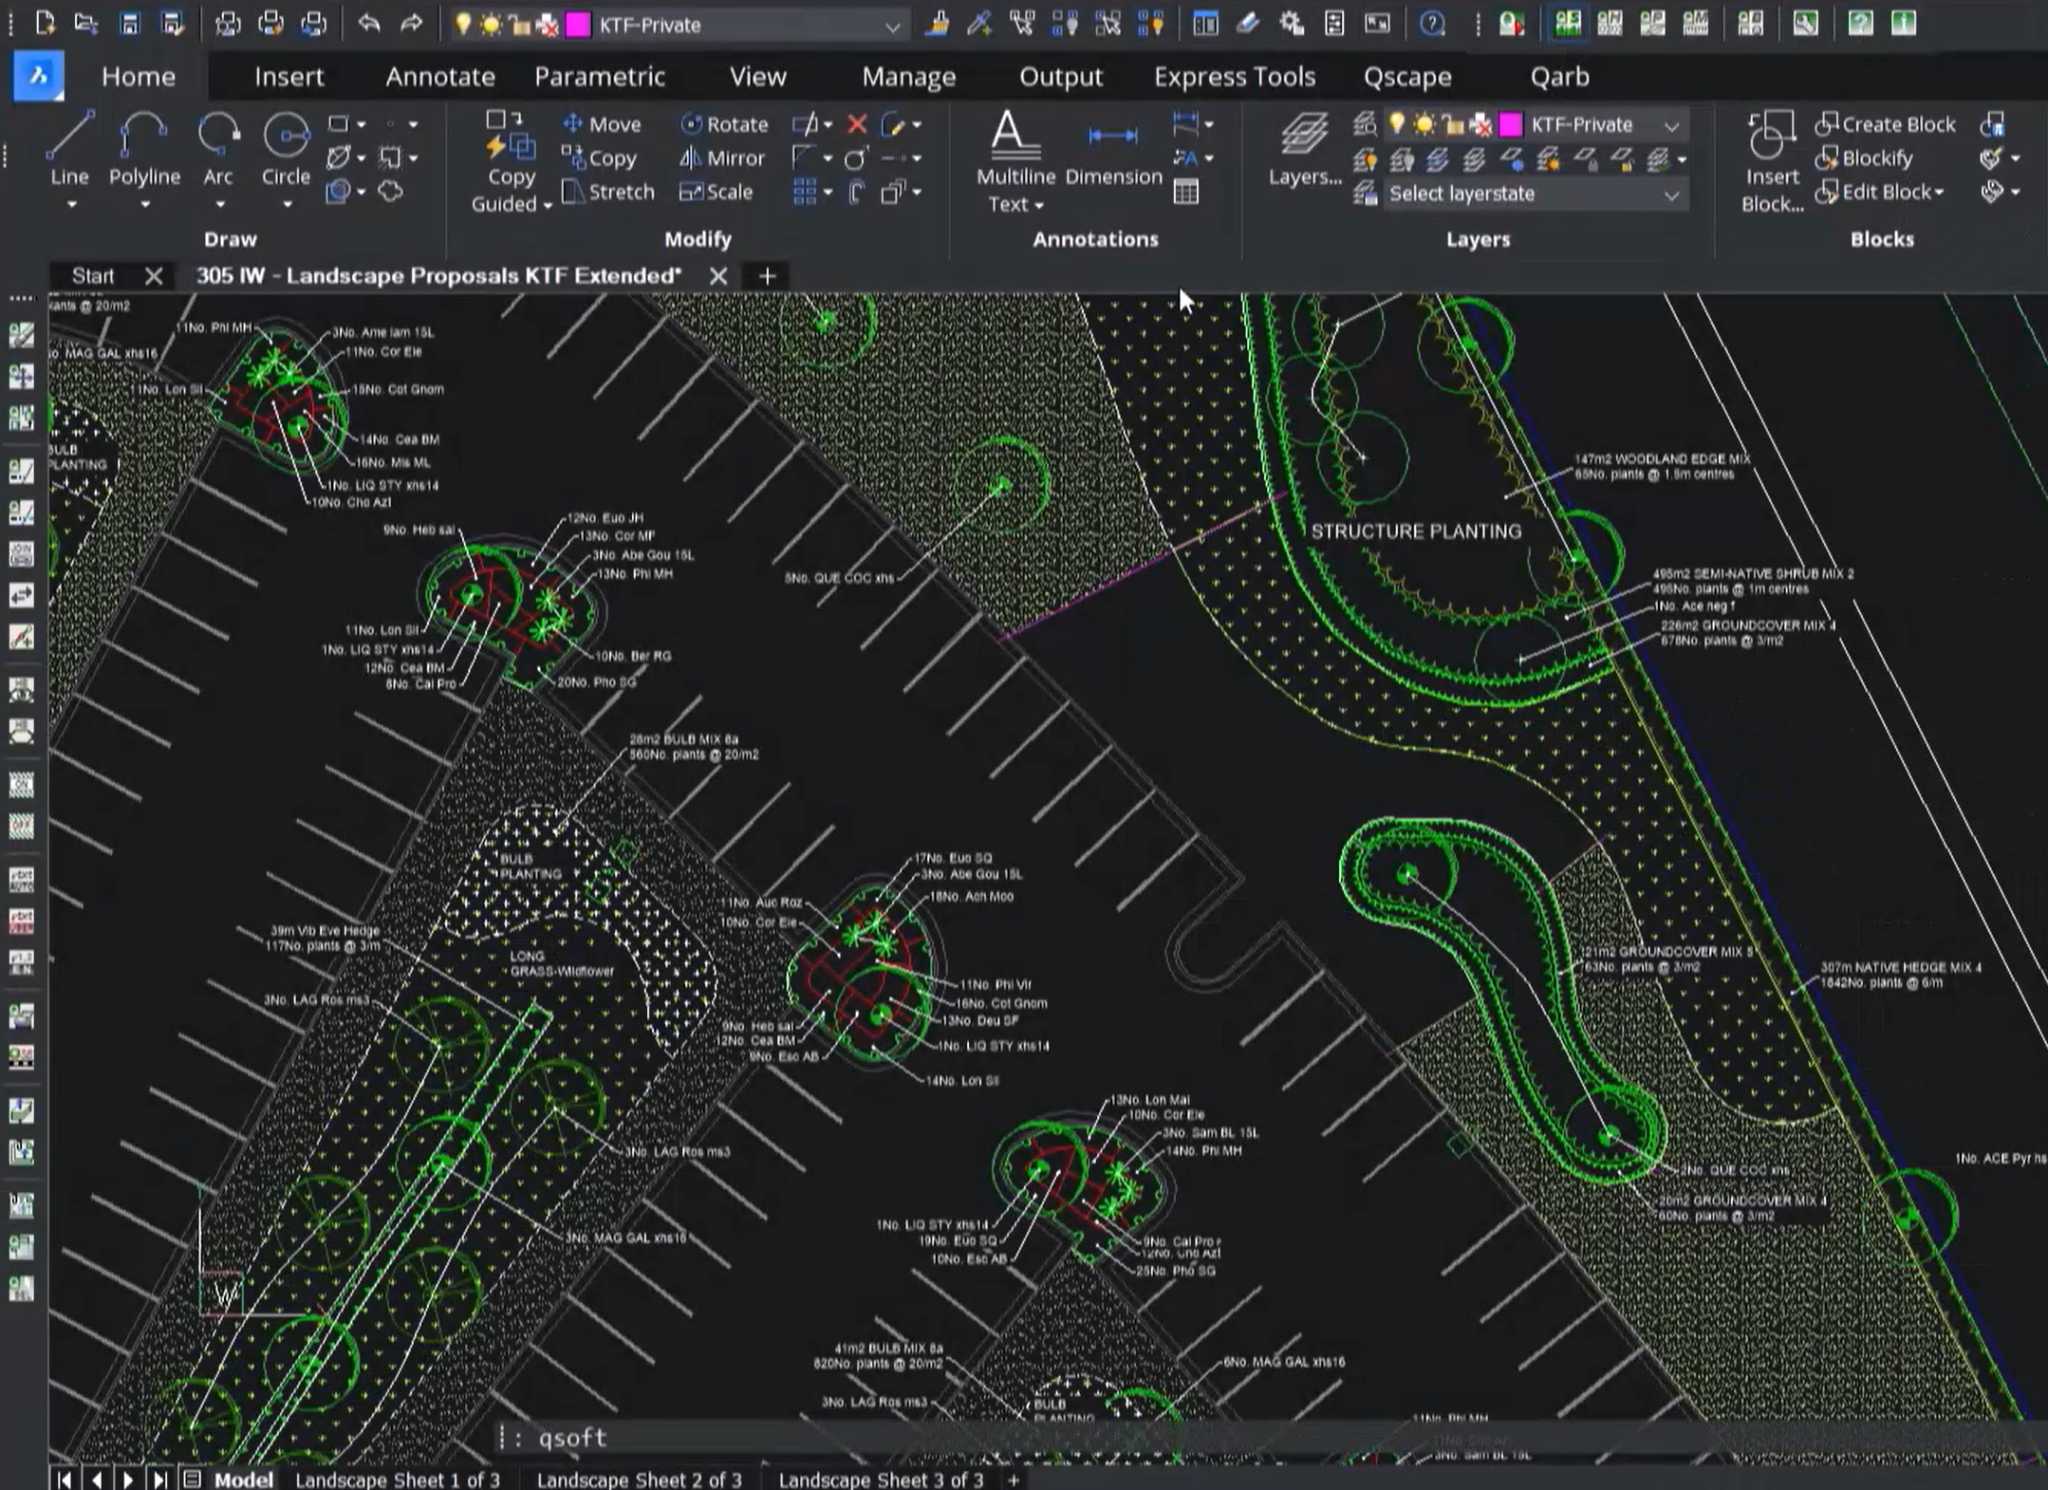Toggle lightbulb on/off in Layers panel
The image size is (2048, 1490).
[x=1396, y=124]
